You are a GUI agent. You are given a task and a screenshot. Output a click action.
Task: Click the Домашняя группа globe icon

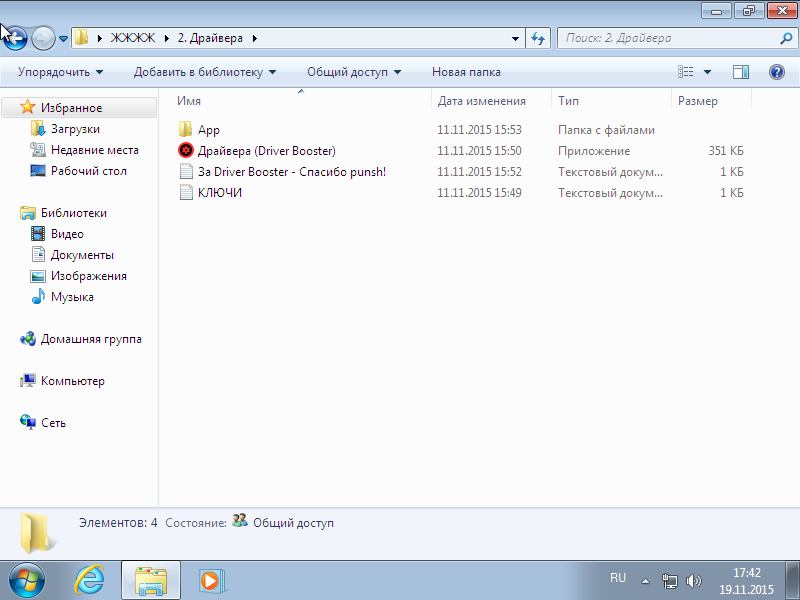[x=28, y=338]
